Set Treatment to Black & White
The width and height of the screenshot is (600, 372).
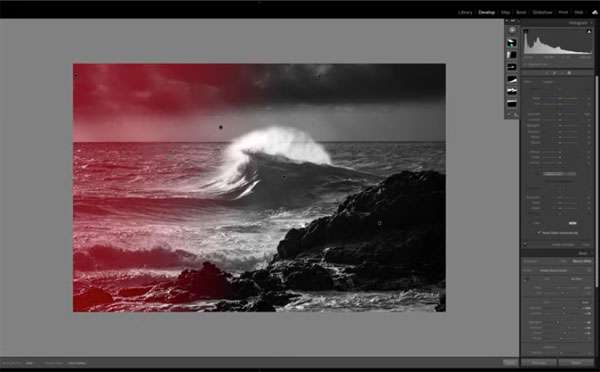(x=582, y=261)
